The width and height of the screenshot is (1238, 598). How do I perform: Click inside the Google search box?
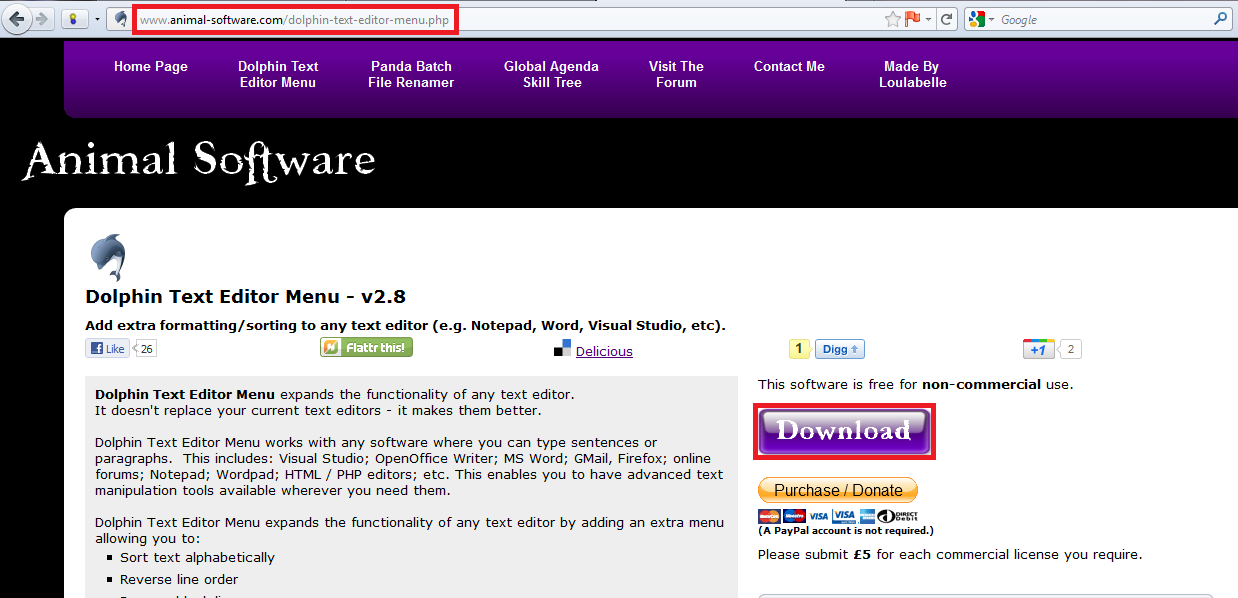(1103, 19)
